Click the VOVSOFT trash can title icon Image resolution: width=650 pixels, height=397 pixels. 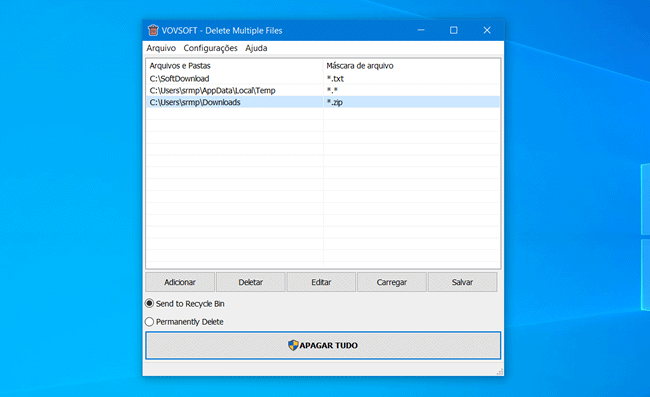click(153, 30)
